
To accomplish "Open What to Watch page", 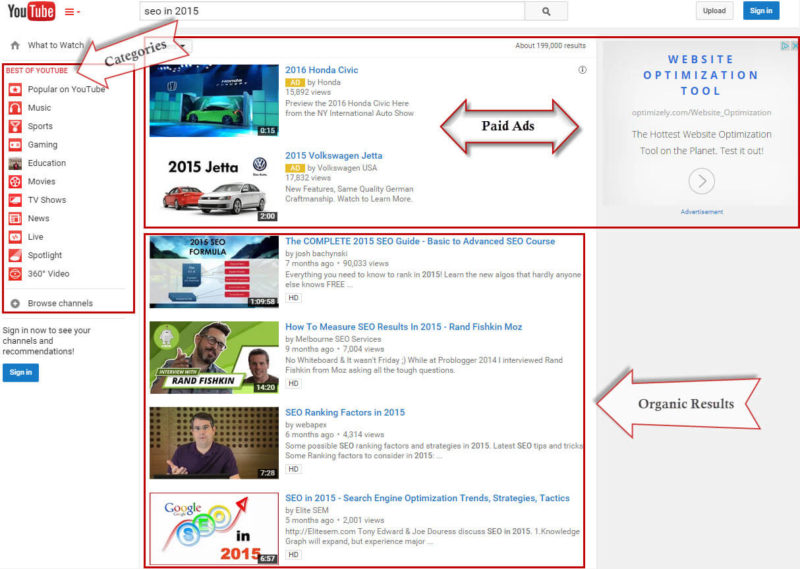I will pyautogui.click(x=56, y=45).
